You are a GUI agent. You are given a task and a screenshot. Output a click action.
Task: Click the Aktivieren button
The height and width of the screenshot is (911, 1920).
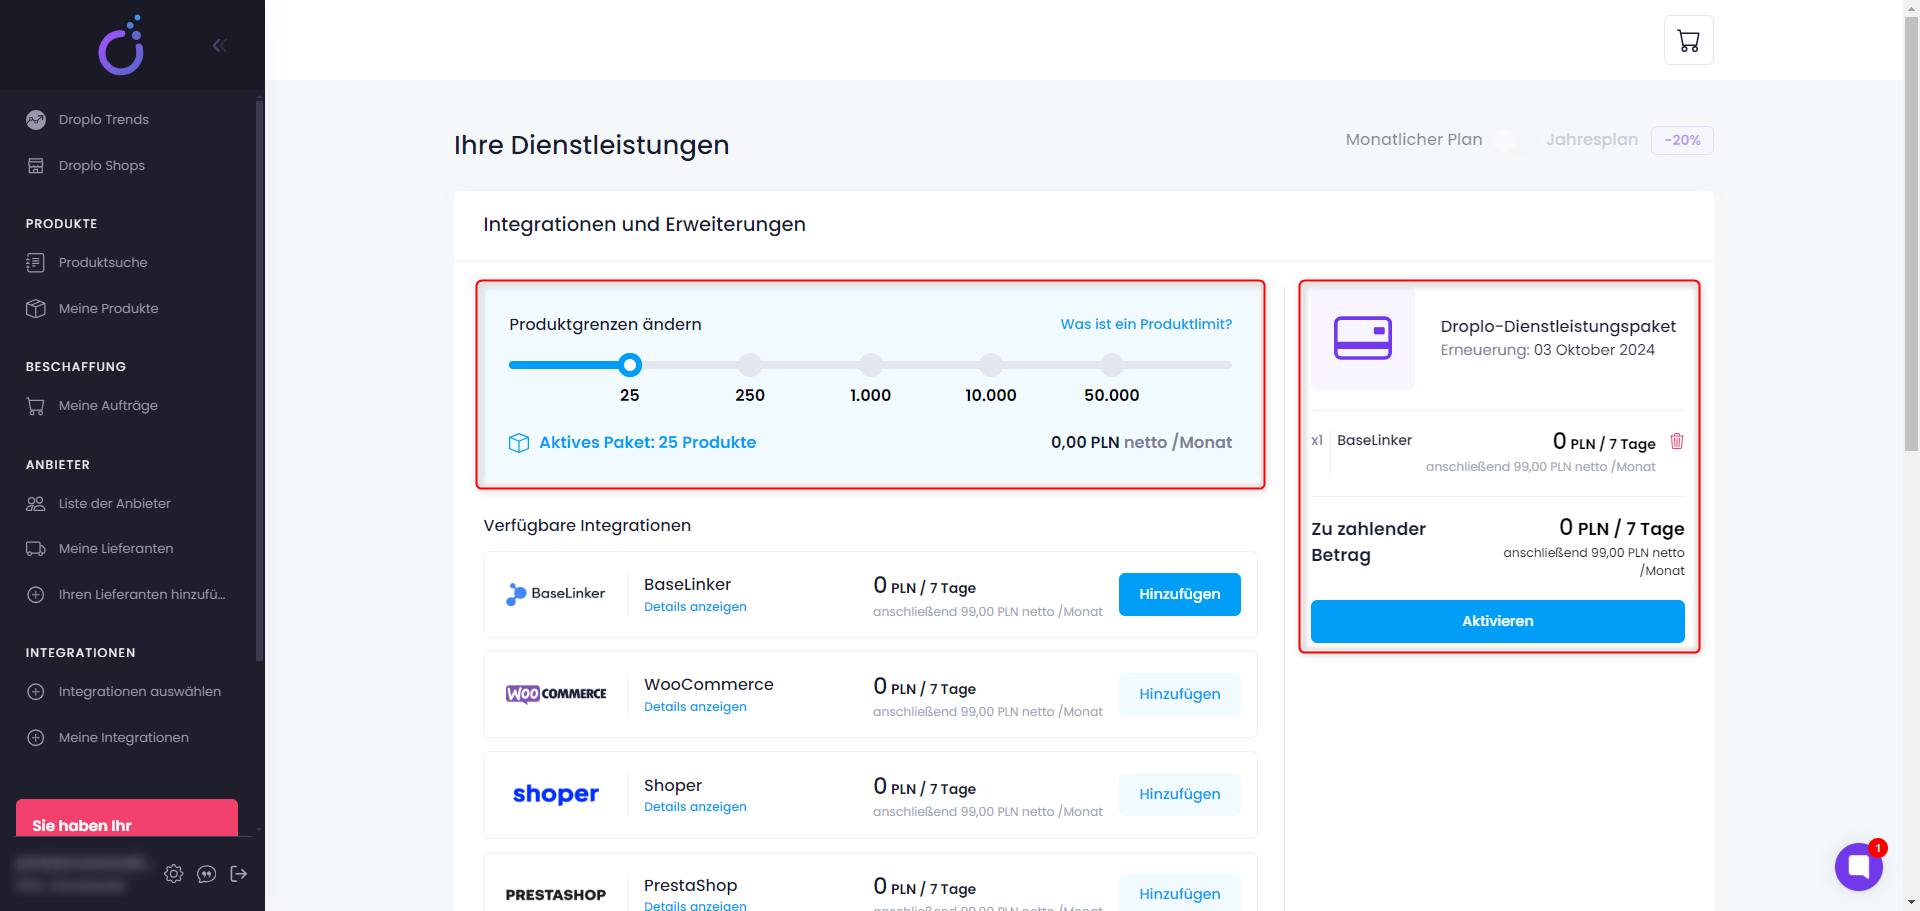click(1497, 621)
